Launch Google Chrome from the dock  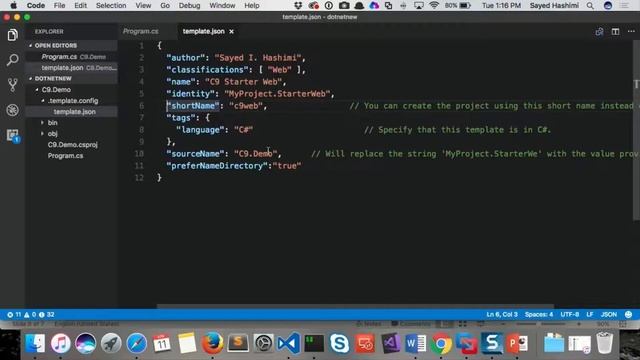pyautogui.click(x=441, y=343)
